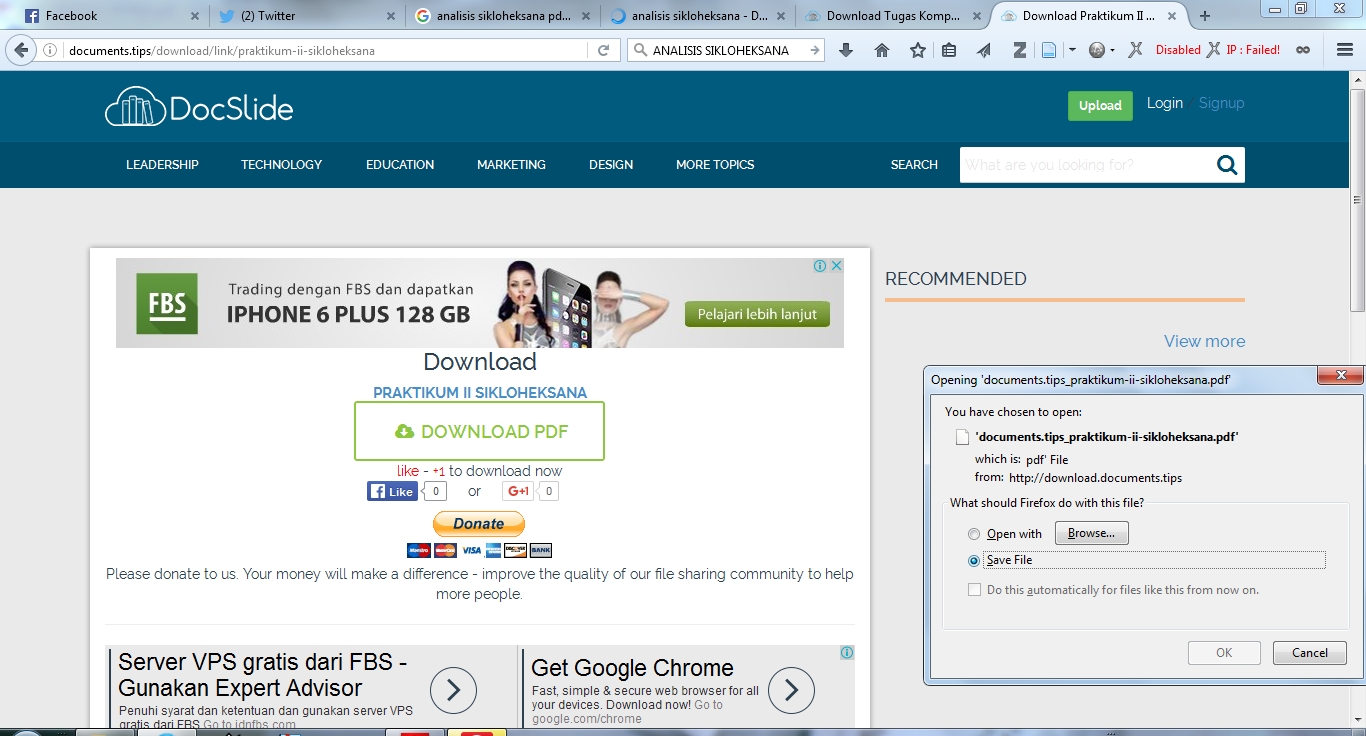Expand MORE TOPICS in the navigation bar
This screenshot has height=736, width=1366.
(x=714, y=165)
